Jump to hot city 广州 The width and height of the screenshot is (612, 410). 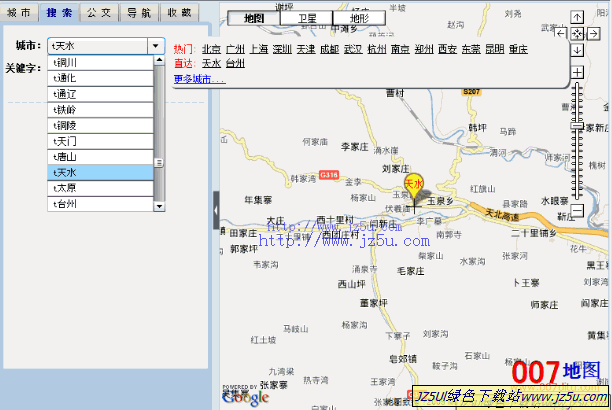[235, 49]
